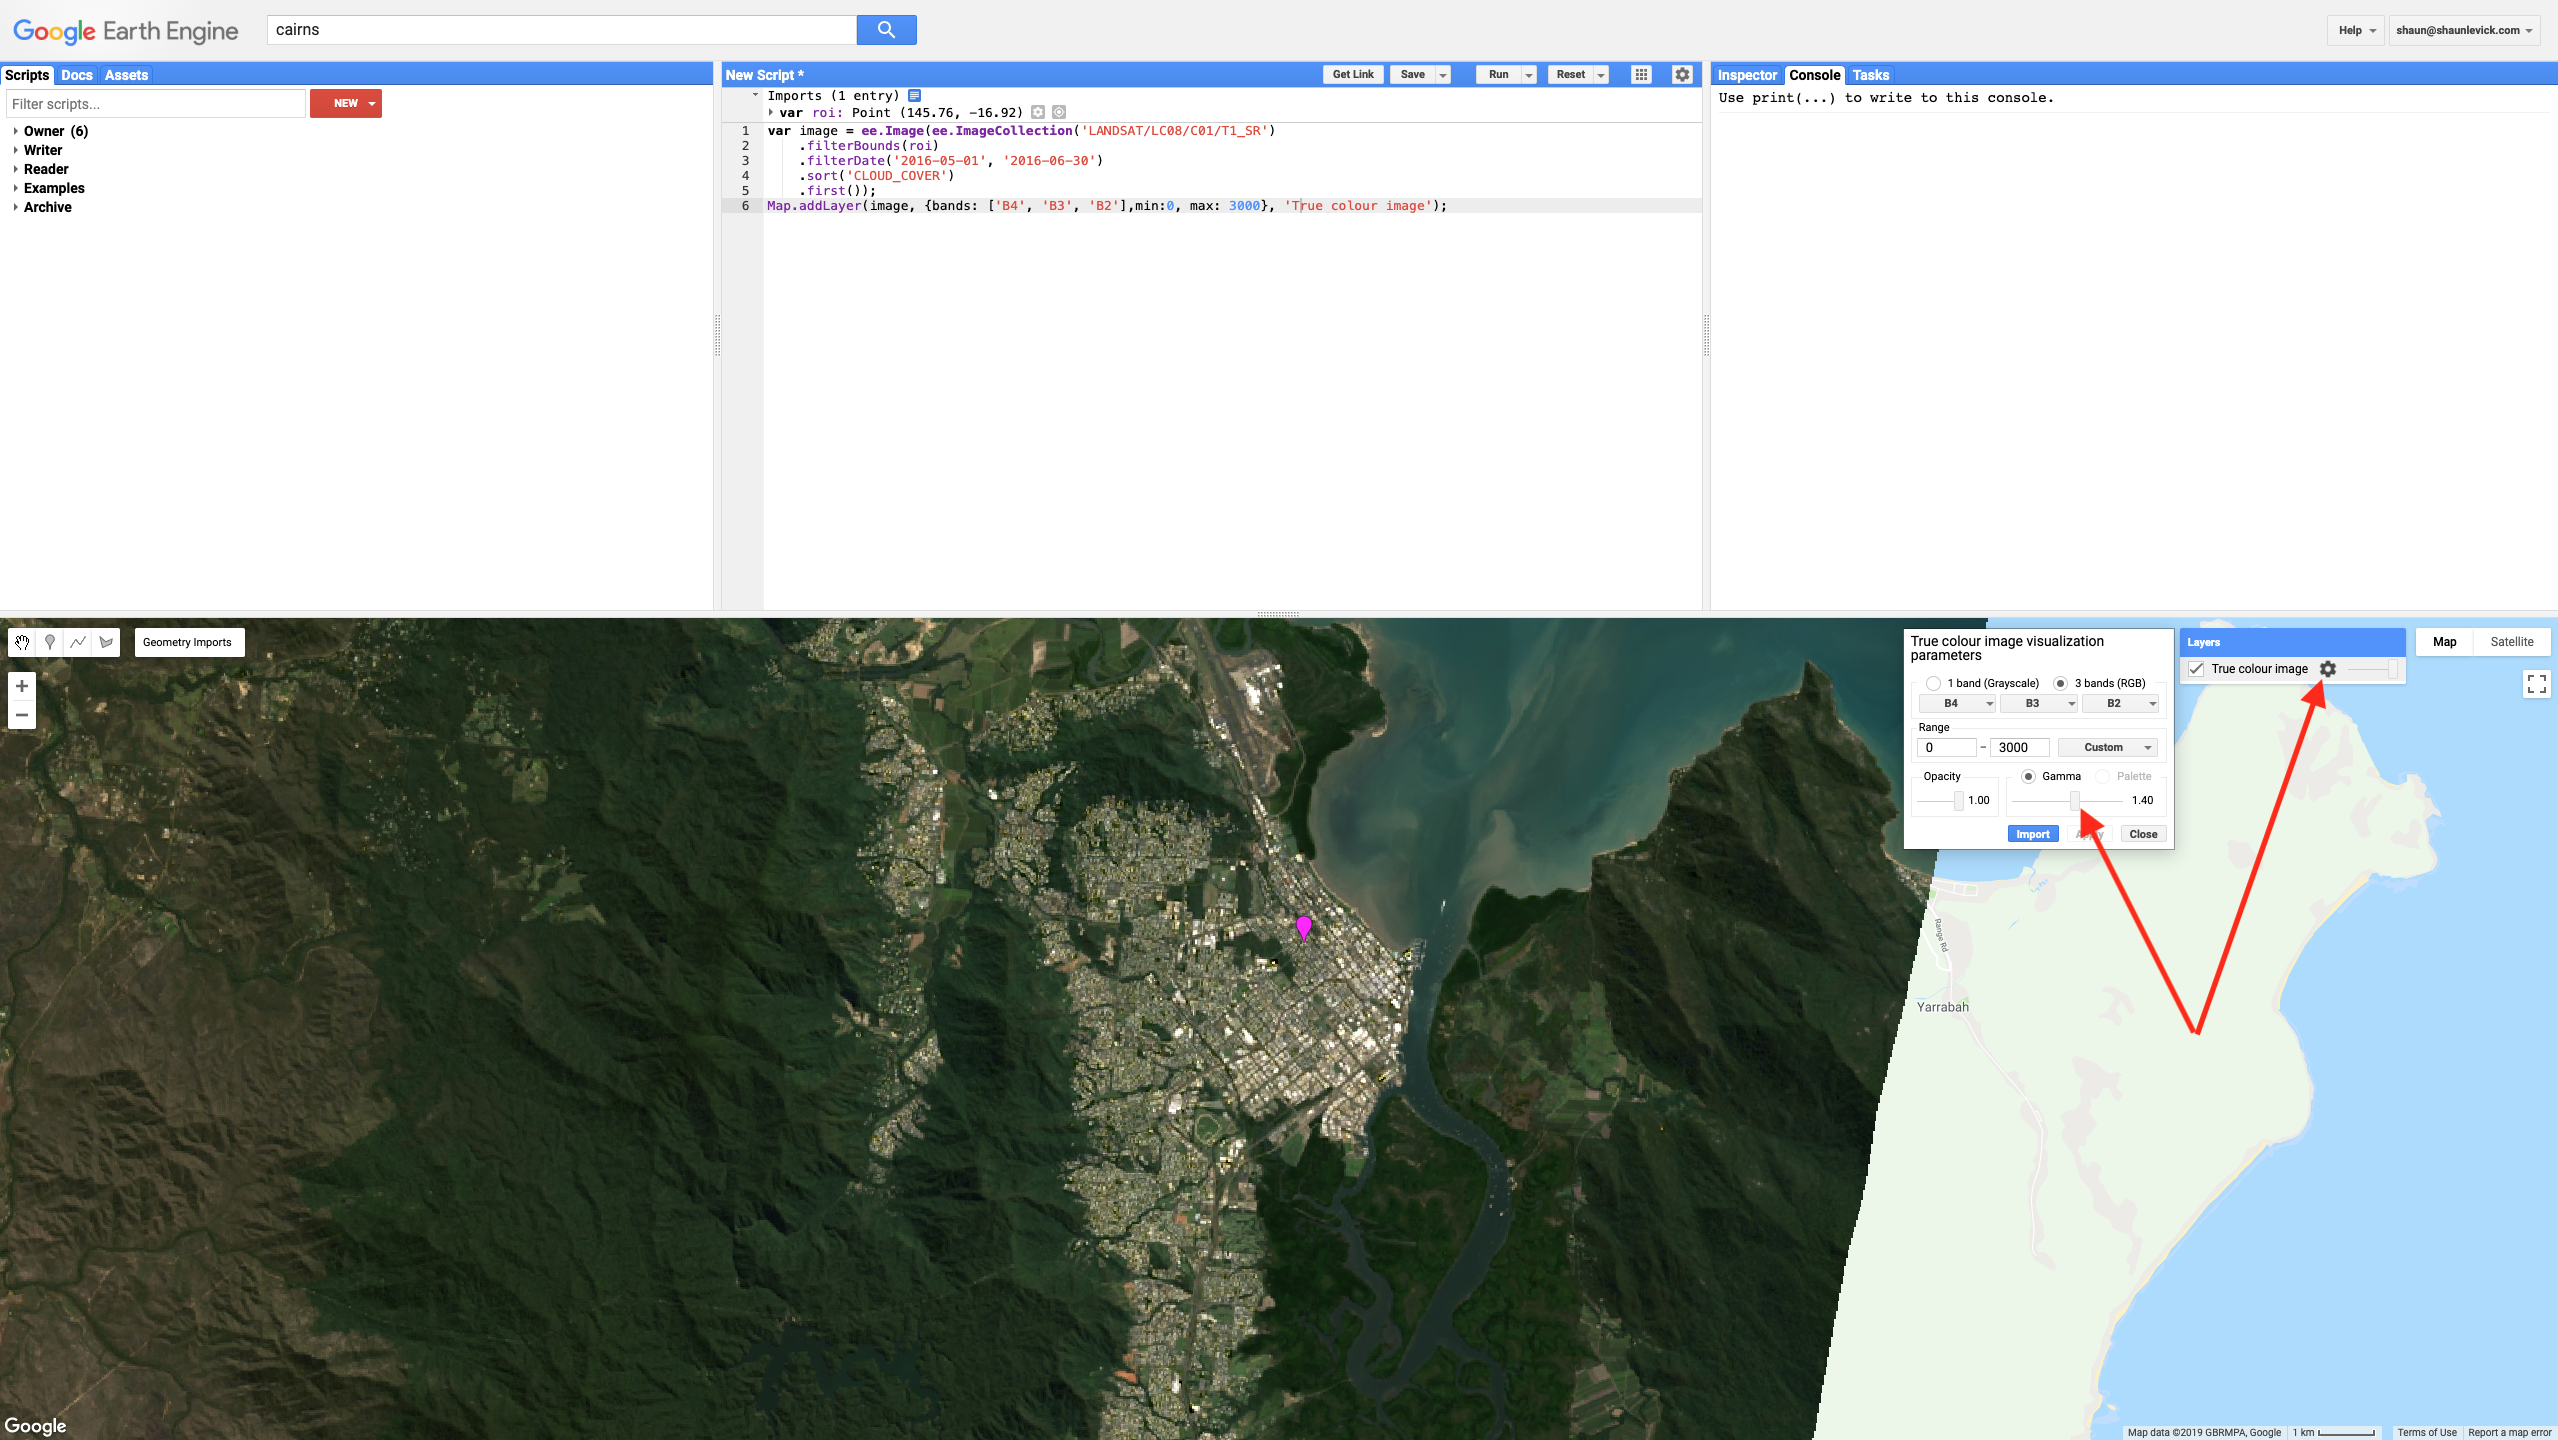Switch to the Docs tab
This screenshot has height=1440, width=2558.
[76, 75]
